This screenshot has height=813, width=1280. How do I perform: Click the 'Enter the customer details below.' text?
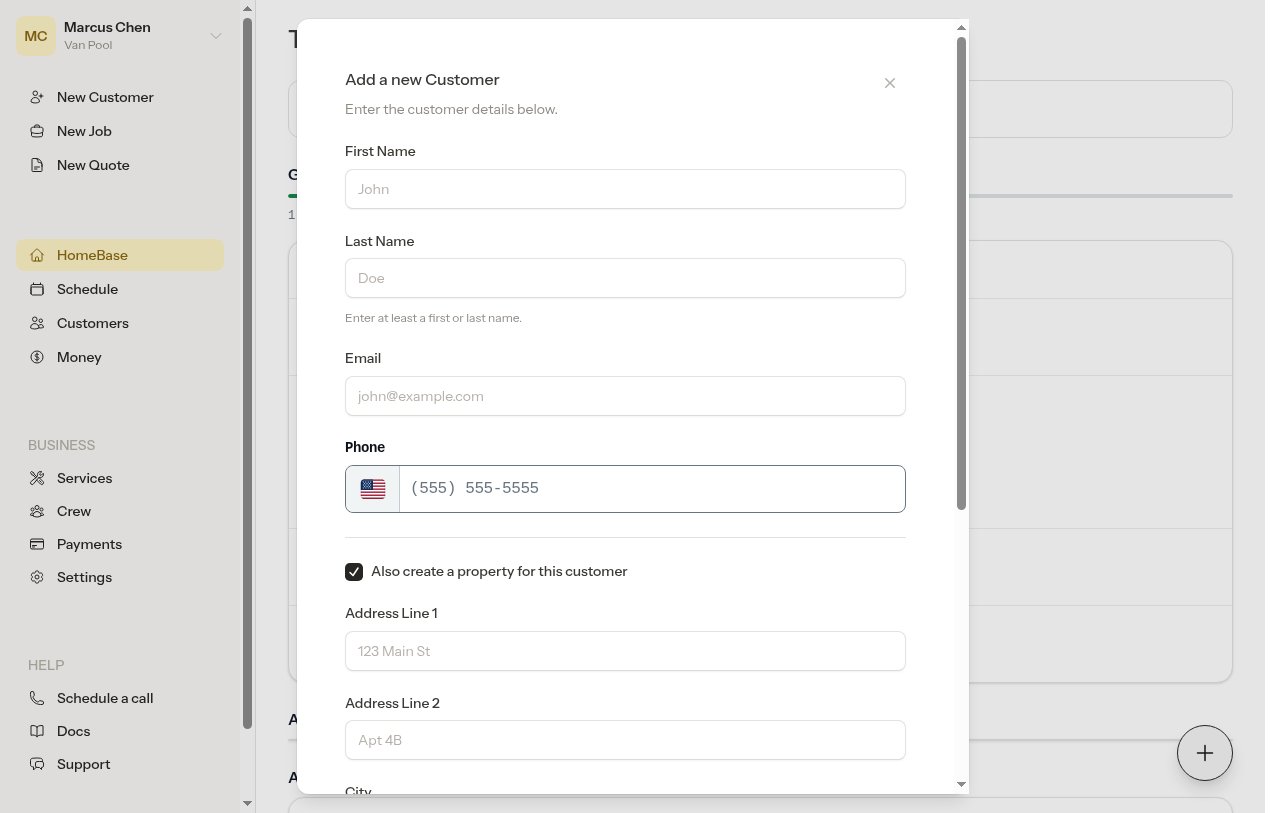point(451,109)
